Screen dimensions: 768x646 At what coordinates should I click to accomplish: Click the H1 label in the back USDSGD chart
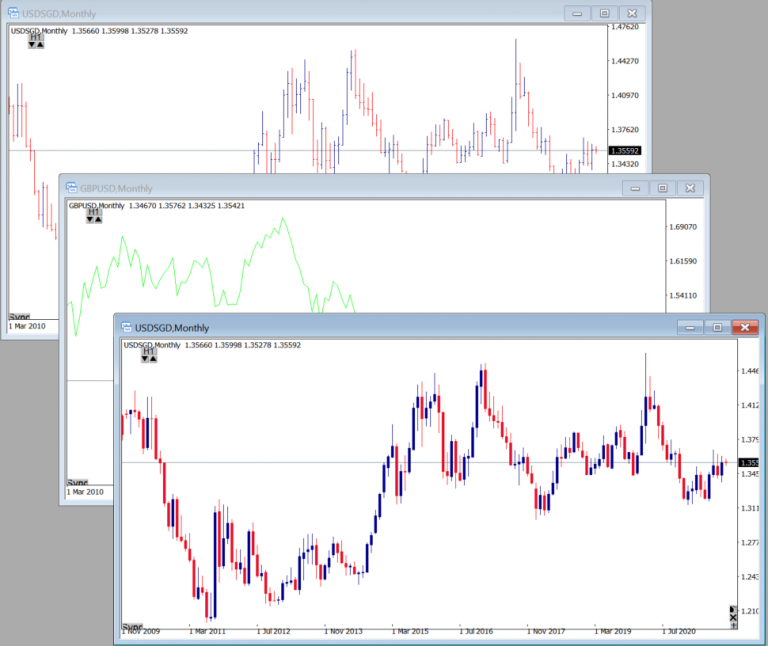tap(36, 37)
